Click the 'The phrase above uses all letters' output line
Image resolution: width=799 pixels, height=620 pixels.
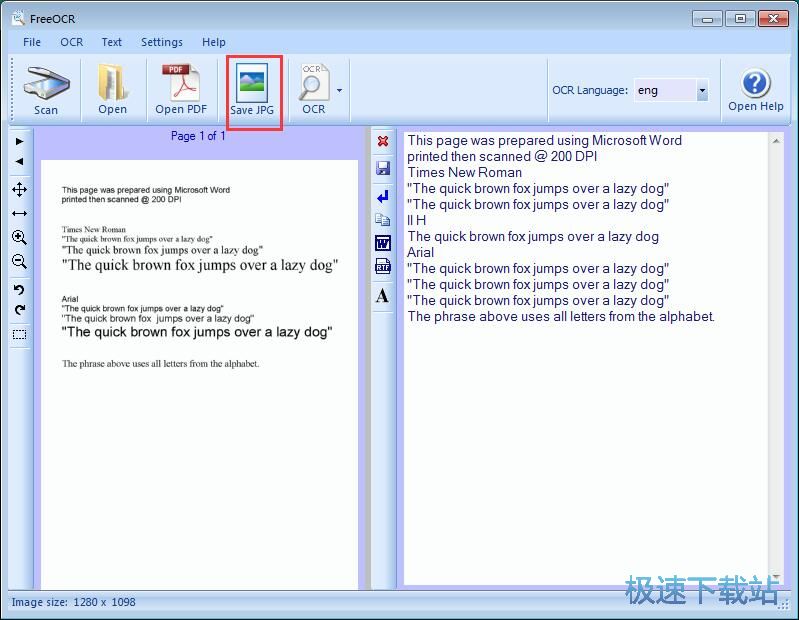(x=561, y=316)
